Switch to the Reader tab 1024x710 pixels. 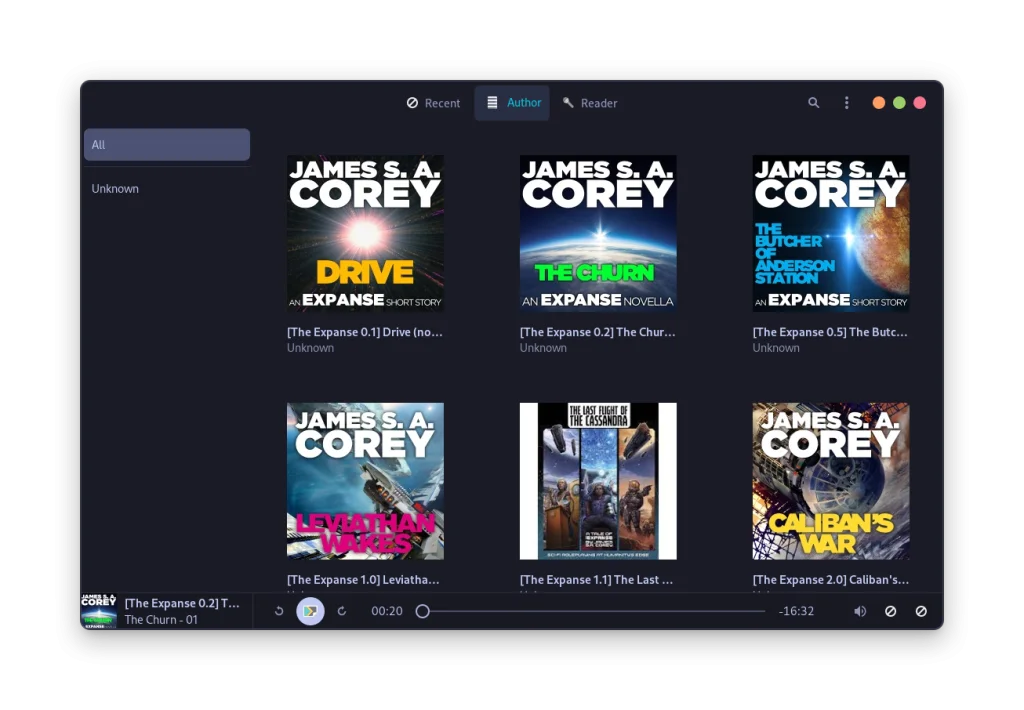[590, 103]
